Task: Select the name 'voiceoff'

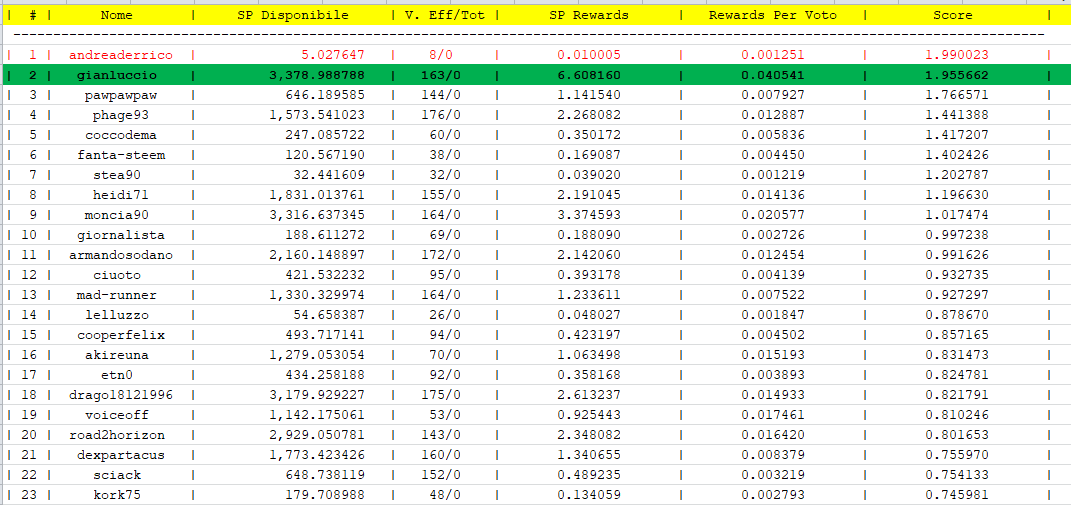Action: [117, 415]
